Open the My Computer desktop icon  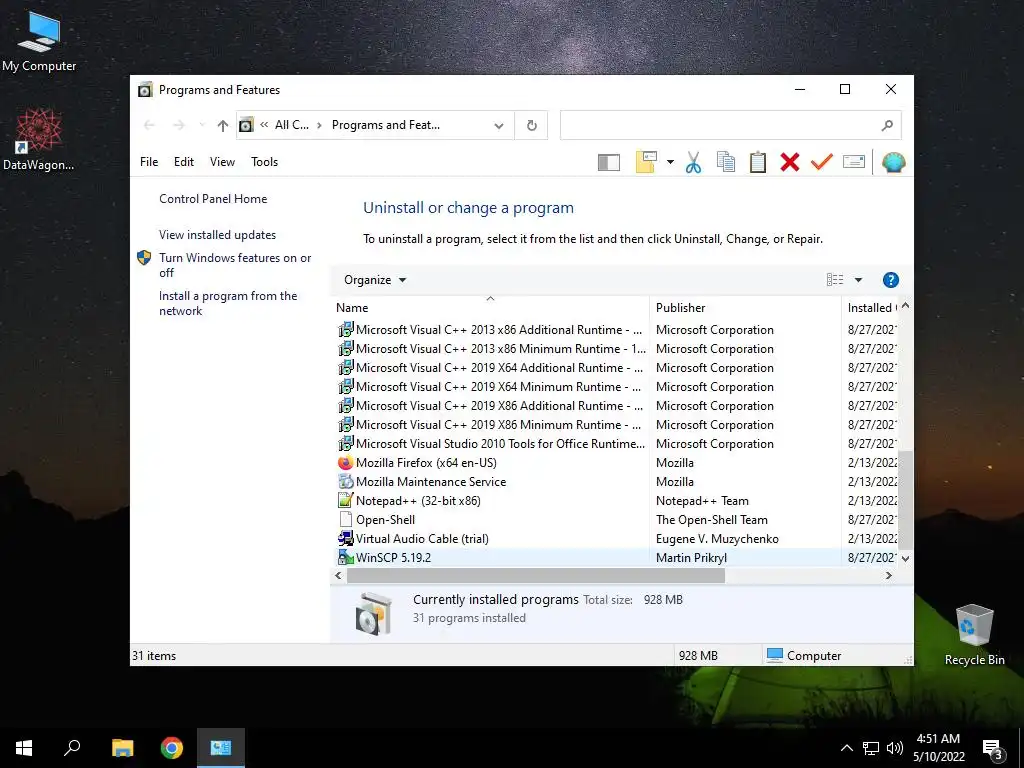[x=39, y=42]
